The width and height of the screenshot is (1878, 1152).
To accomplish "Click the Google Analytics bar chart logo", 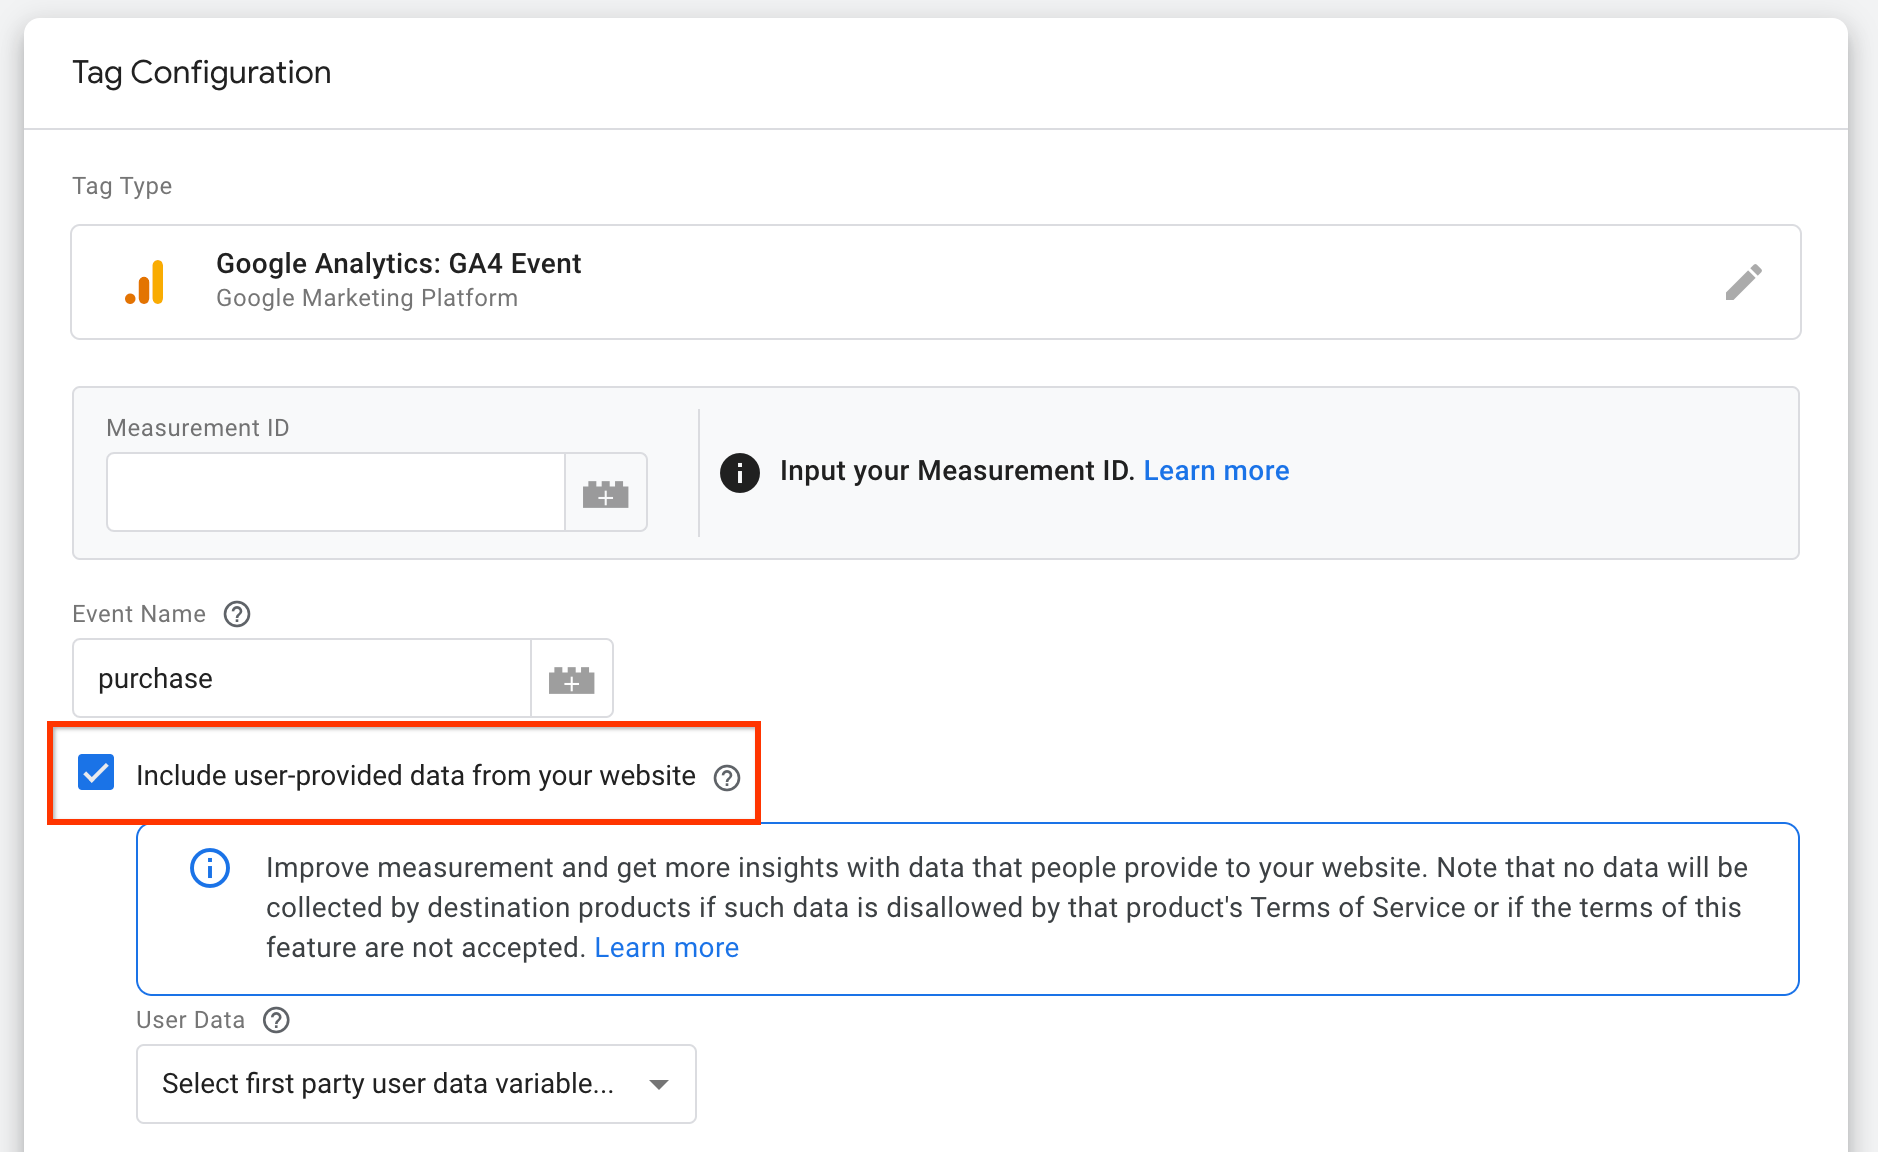I will pos(145,282).
